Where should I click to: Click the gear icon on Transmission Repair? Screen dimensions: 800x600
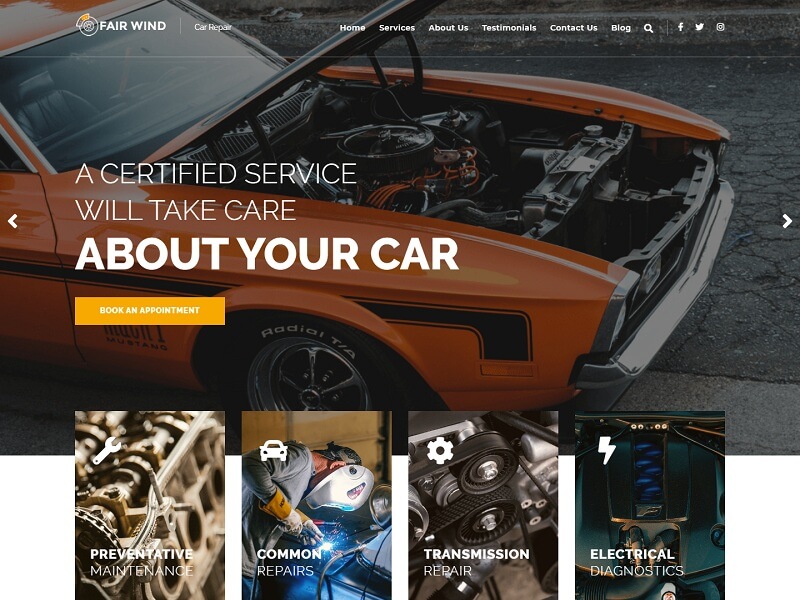[440, 451]
